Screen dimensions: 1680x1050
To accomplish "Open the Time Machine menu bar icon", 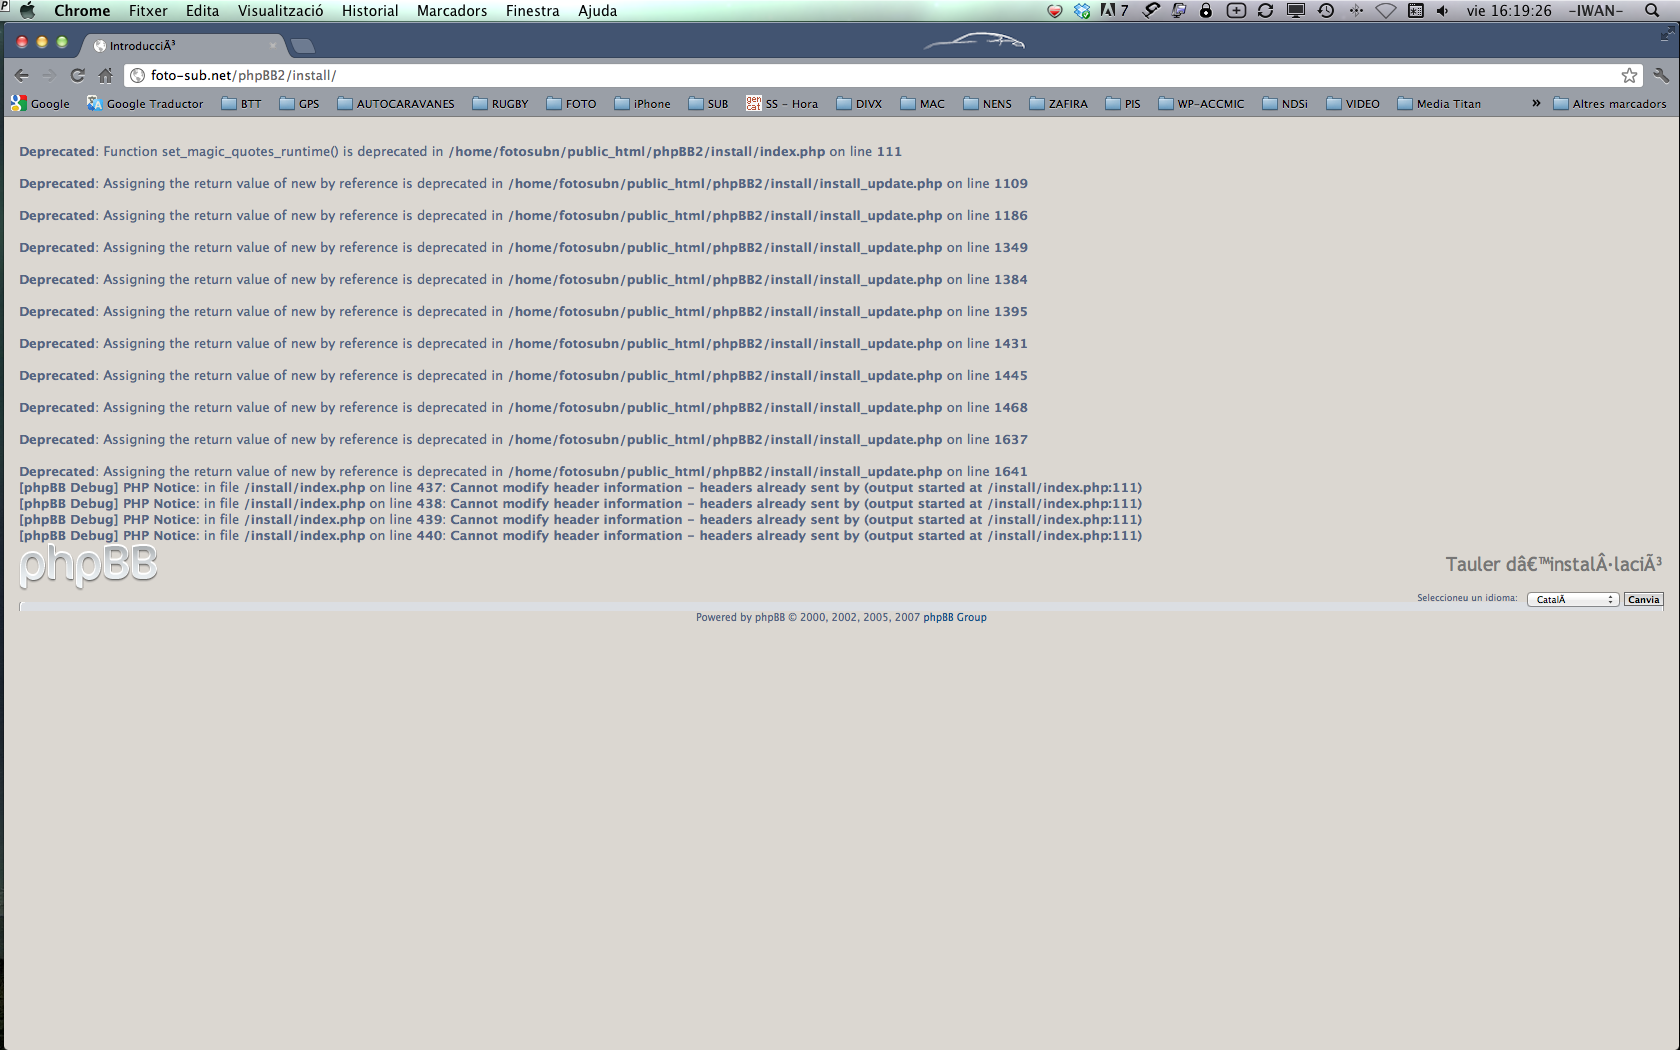I will click(1326, 11).
